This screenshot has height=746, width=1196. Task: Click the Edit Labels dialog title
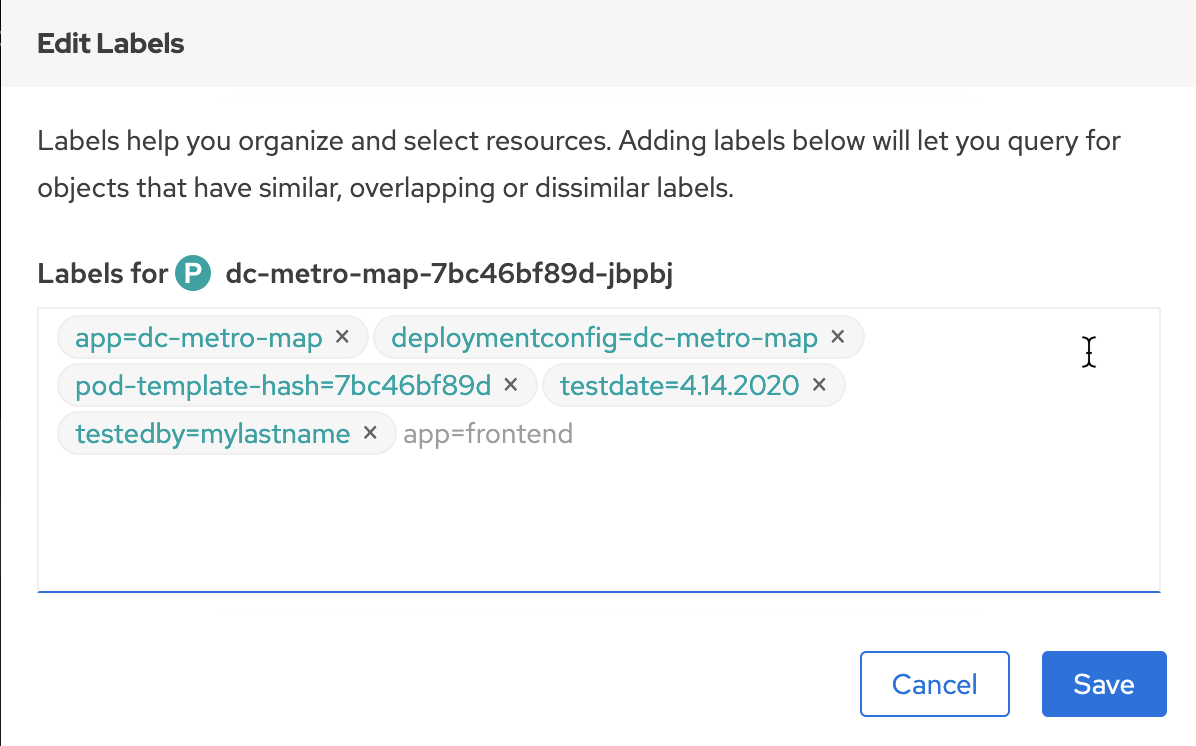point(111,43)
